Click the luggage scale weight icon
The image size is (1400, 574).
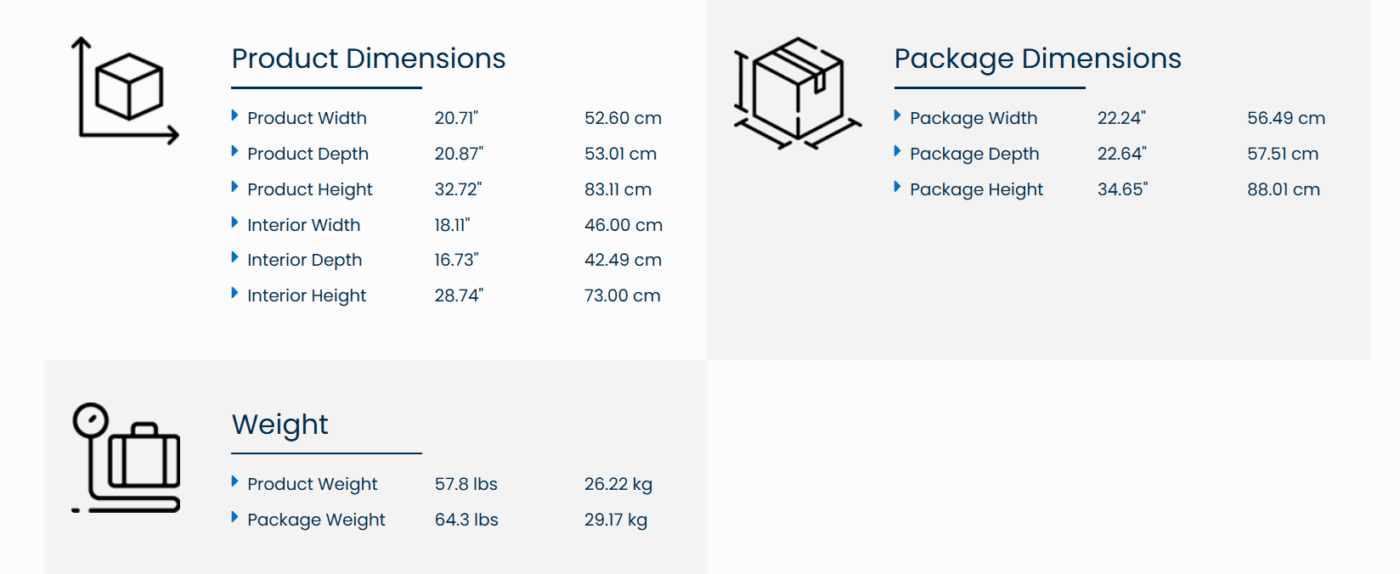click(127, 459)
